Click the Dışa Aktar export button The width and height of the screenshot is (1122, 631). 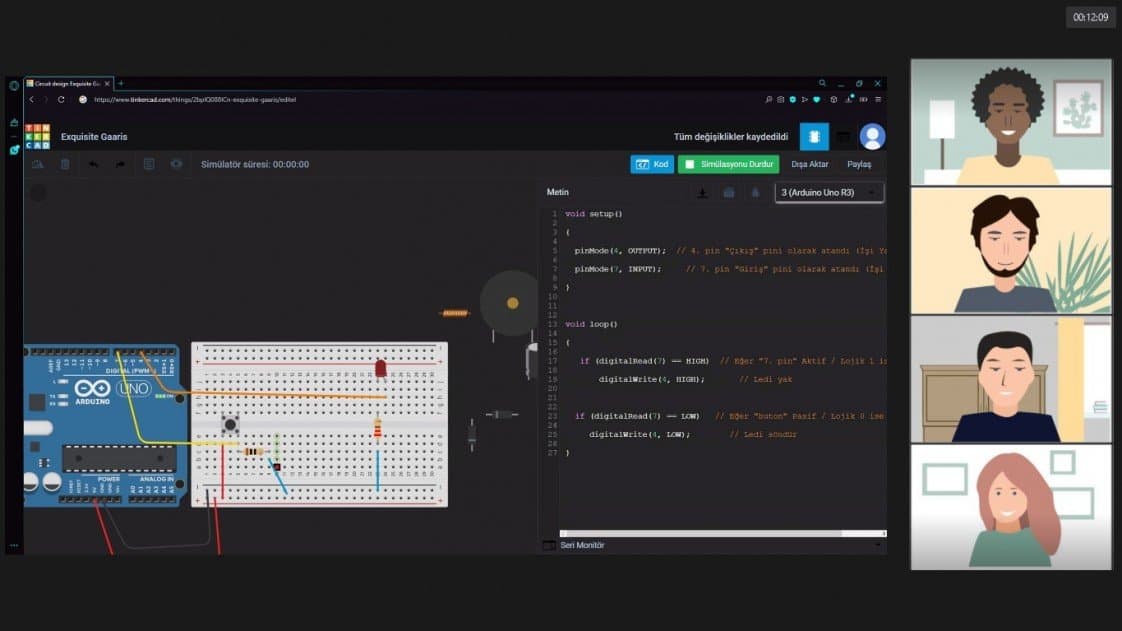pyautogui.click(x=809, y=165)
